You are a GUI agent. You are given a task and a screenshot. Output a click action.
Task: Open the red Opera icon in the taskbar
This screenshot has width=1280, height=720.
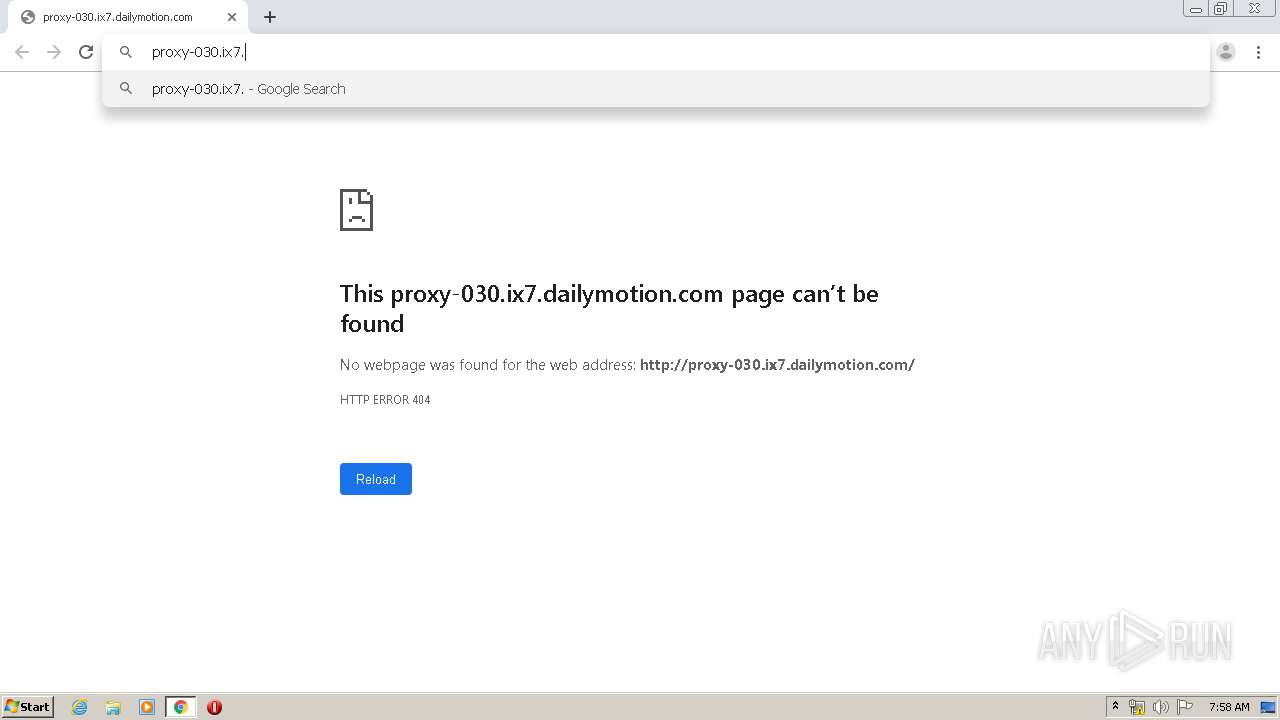(x=214, y=707)
